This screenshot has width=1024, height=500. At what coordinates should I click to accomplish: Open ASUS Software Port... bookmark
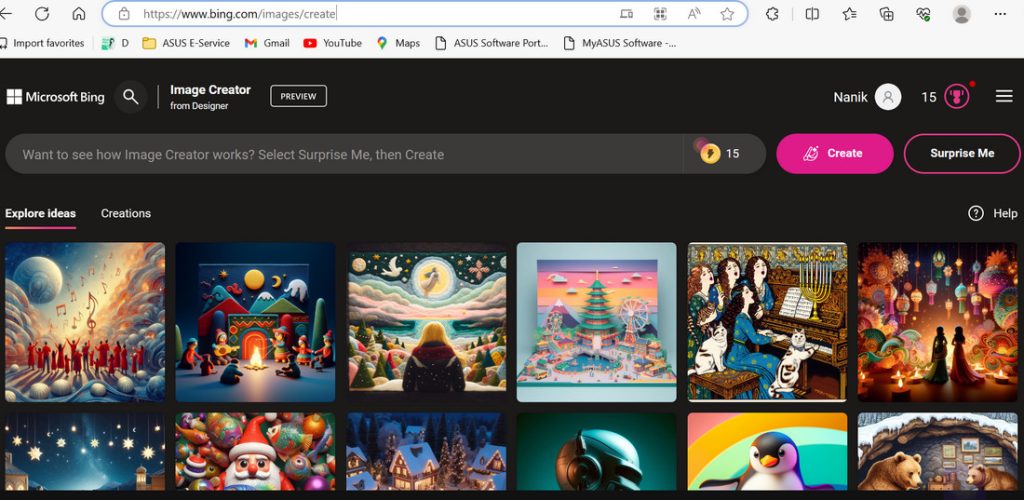491,43
